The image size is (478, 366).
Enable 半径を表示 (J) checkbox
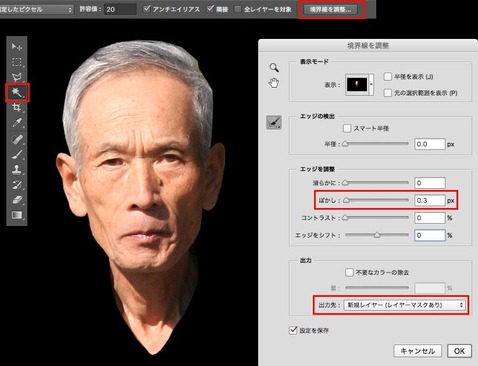point(387,77)
